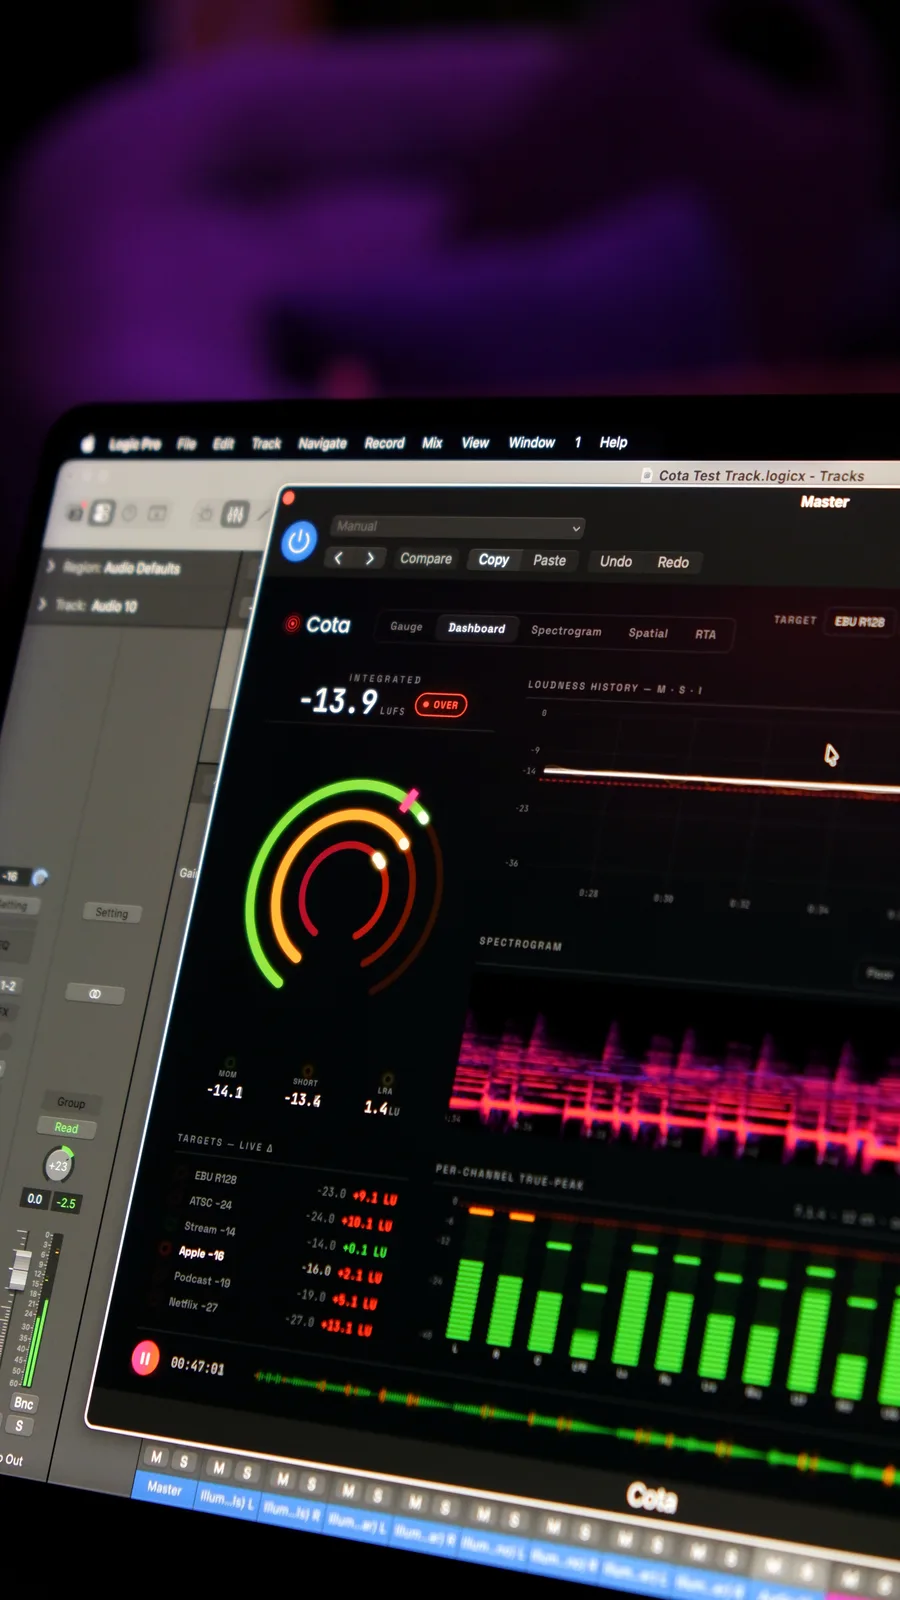Solo the Master track with S button
The width and height of the screenshot is (900, 1600).
point(184,1461)
